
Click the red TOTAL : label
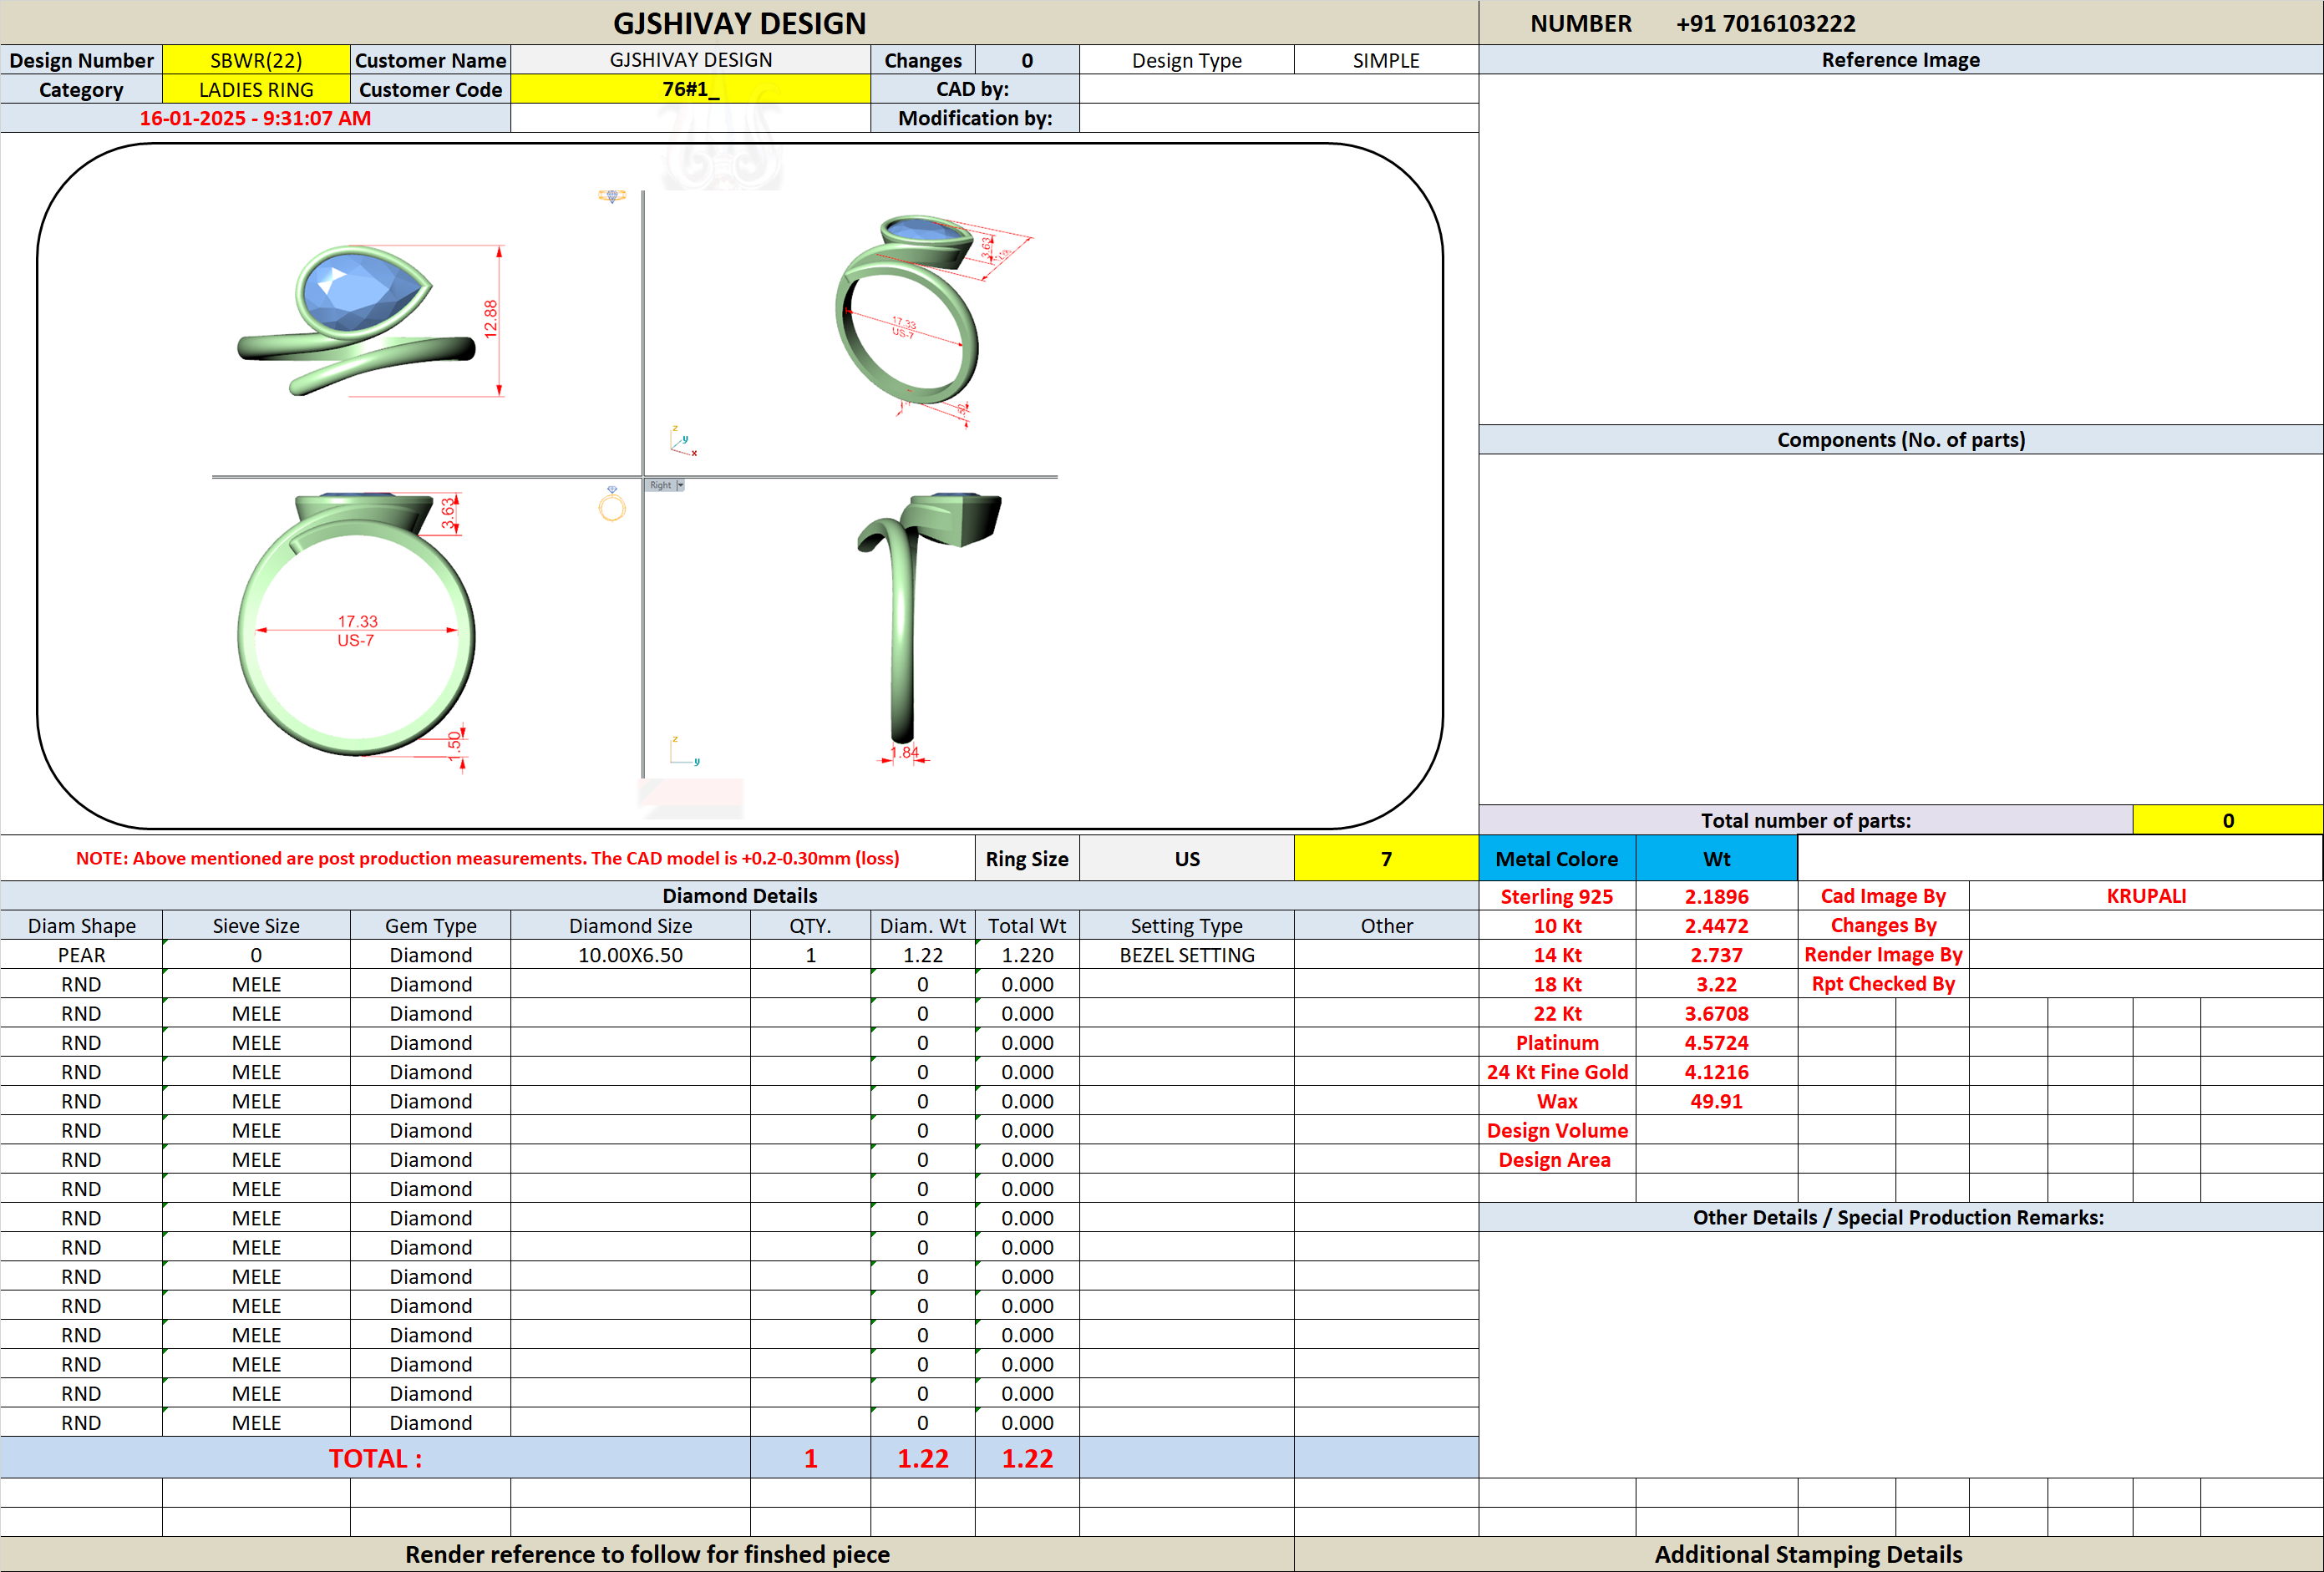coord(376,1459)
